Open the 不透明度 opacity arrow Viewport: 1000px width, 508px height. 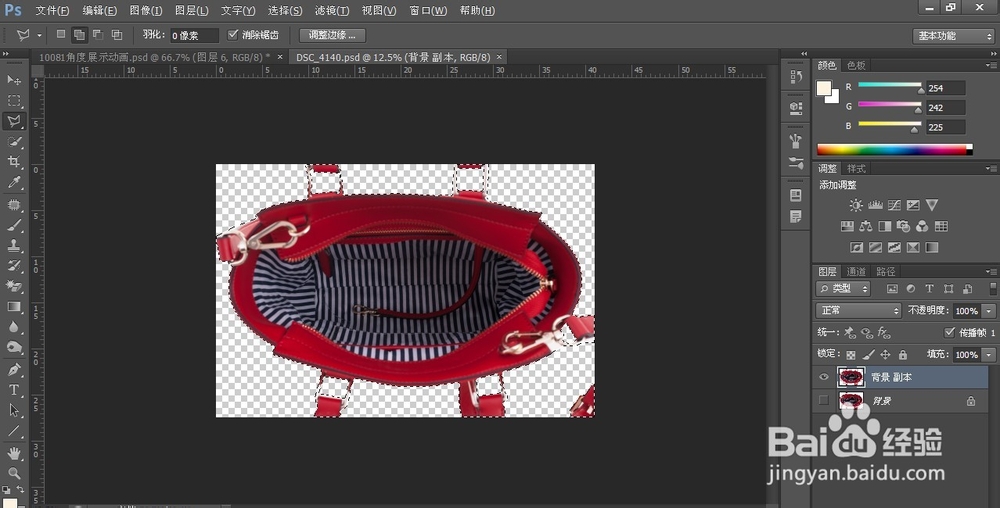pos(989,311)
